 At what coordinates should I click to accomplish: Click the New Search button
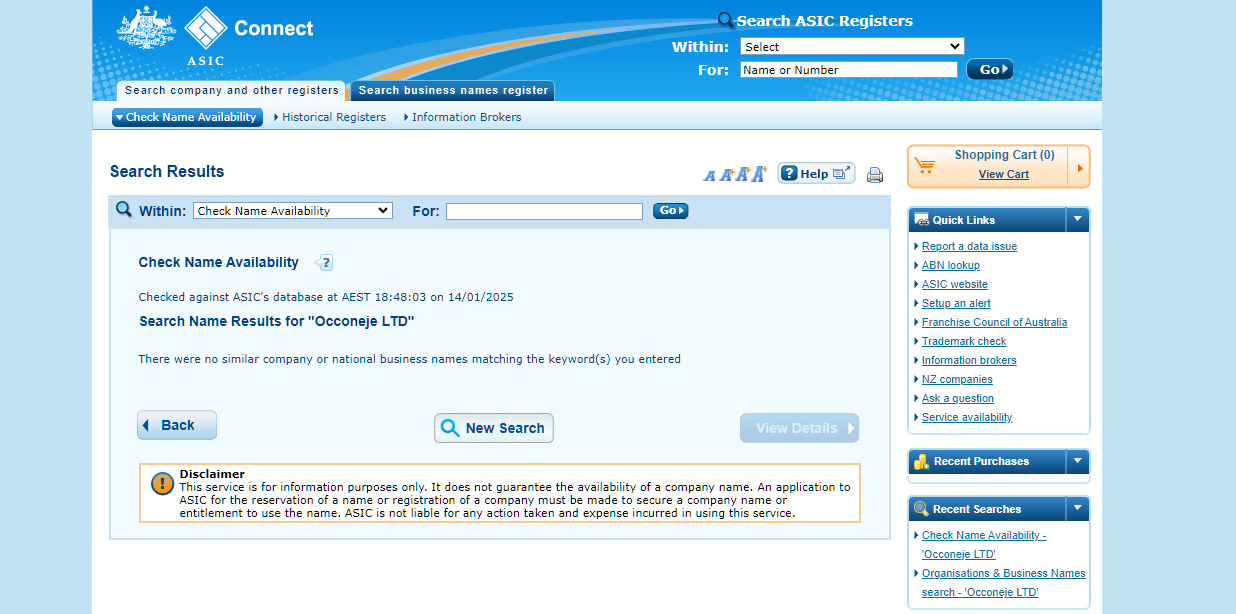(x=494, y=428)
